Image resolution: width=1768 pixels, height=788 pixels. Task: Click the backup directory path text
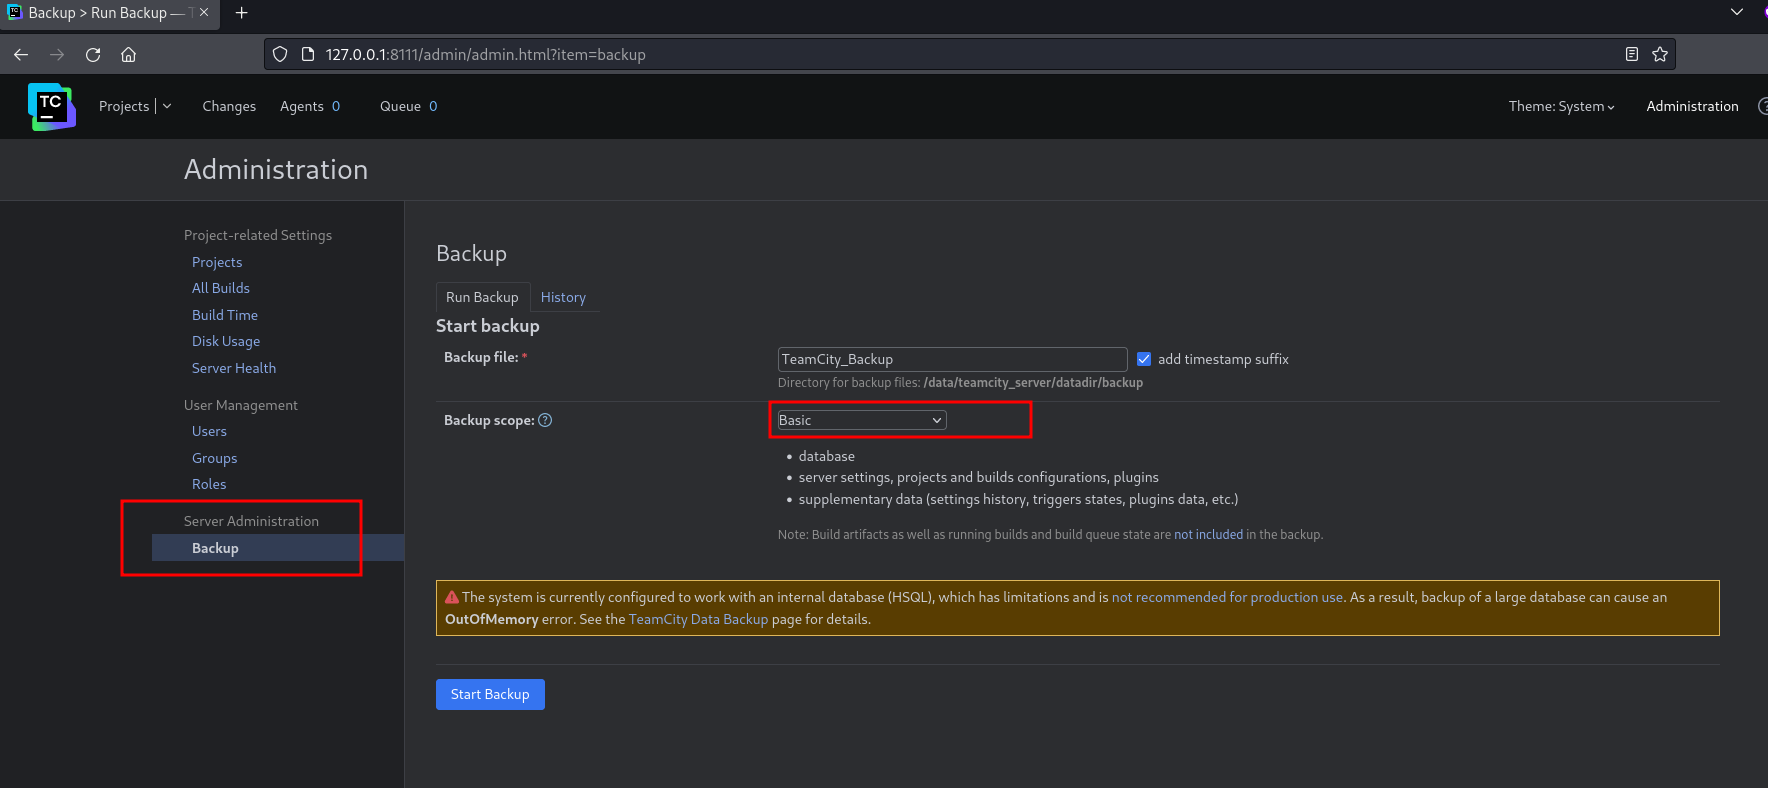pyautogui.click(x=1033, y=383)
